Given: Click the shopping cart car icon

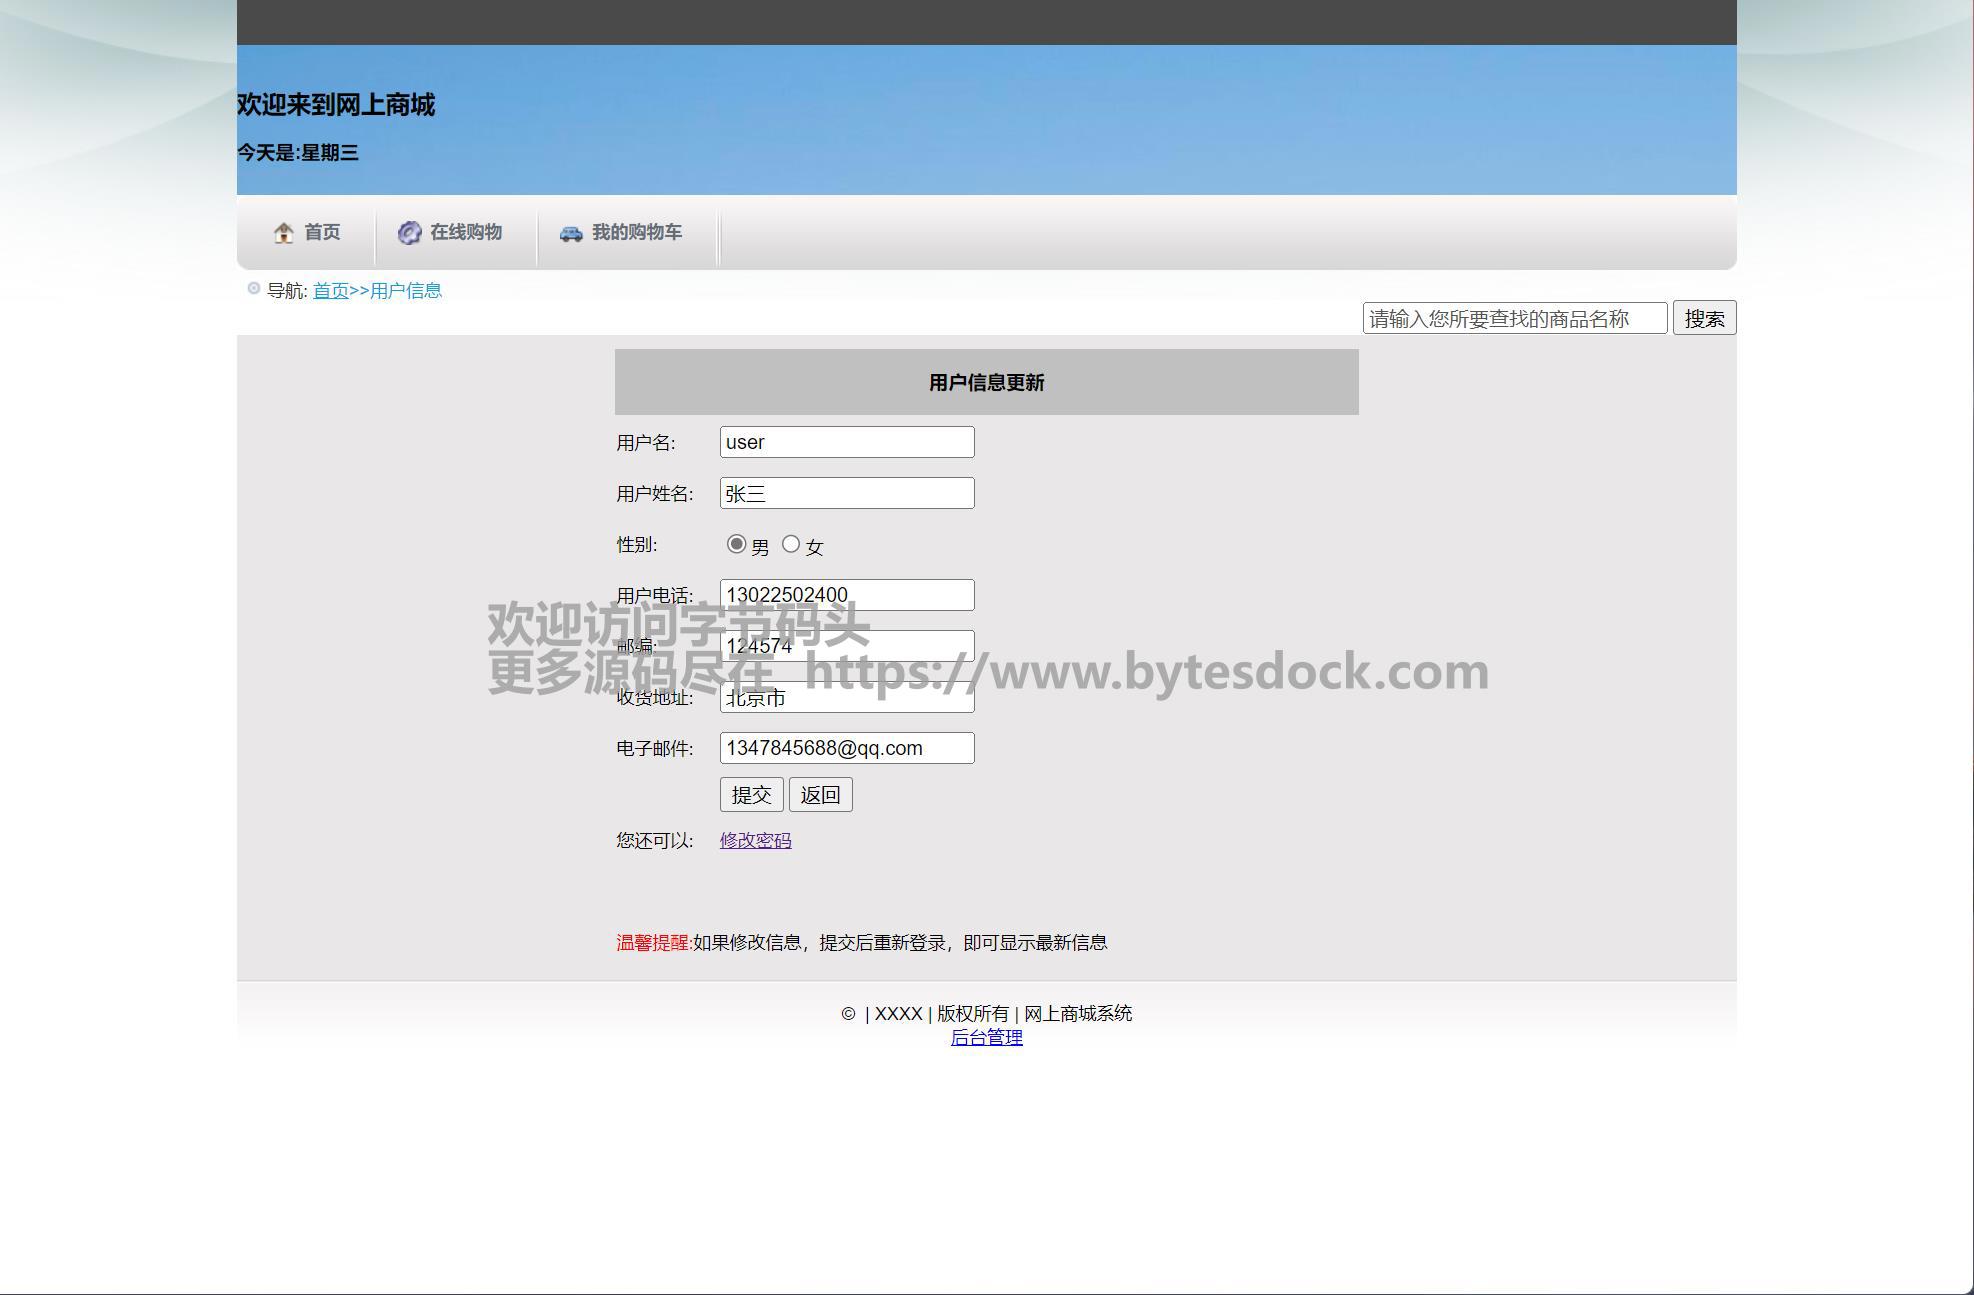Looking at the screenshot, I should pyautogui.click(x=571, y=233).
